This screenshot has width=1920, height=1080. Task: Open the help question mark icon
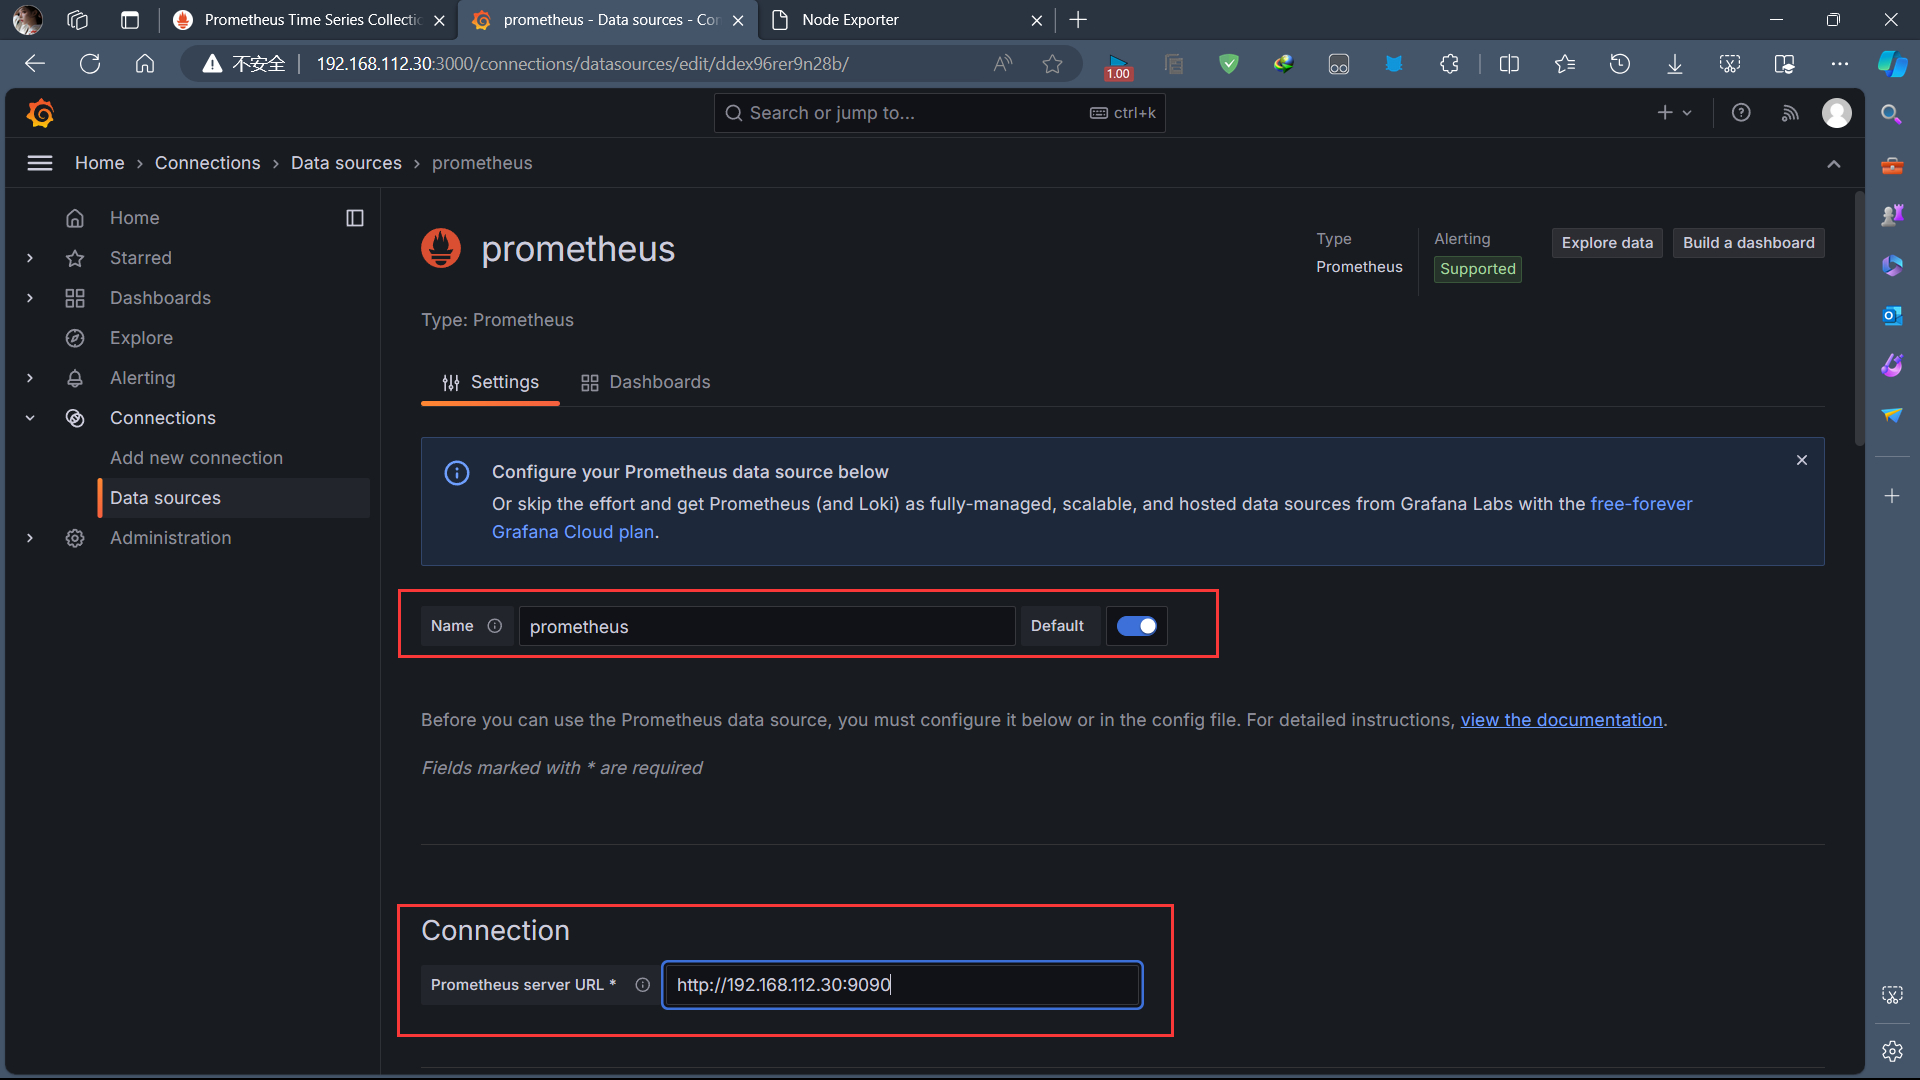[x=1741, y=113]
